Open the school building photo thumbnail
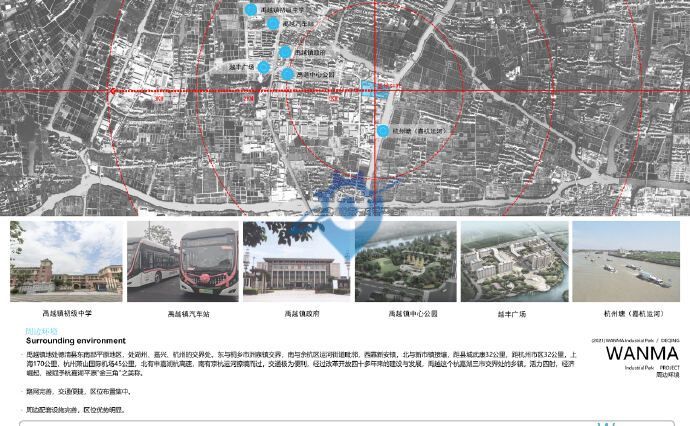The height and width of the screenshot is (426, 690). point(66,261)
